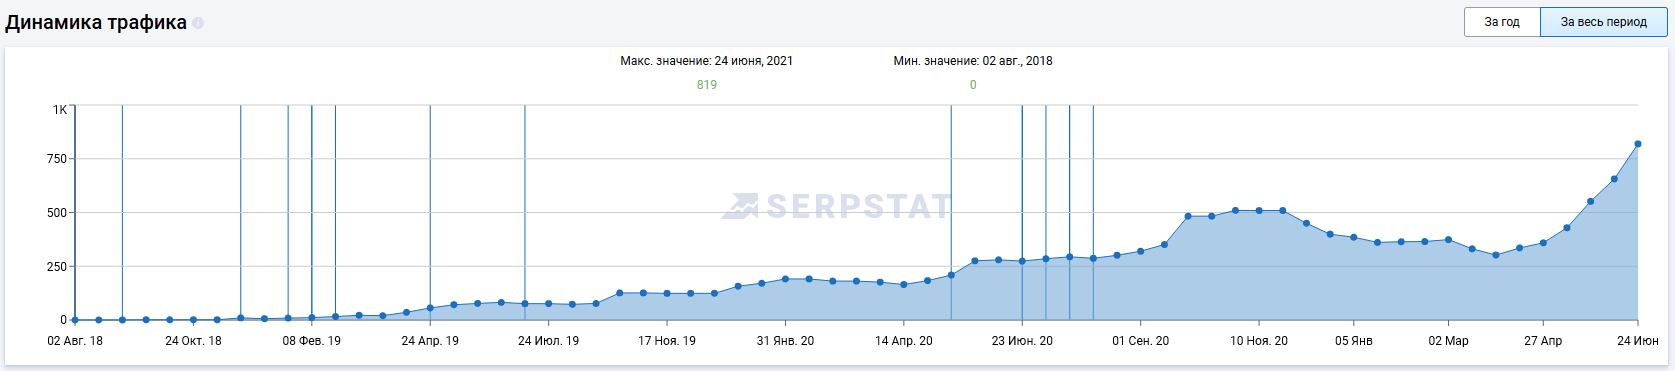1675x371 pixels.
Task: Select the data point above 27 Апр
Action: 1543,243
